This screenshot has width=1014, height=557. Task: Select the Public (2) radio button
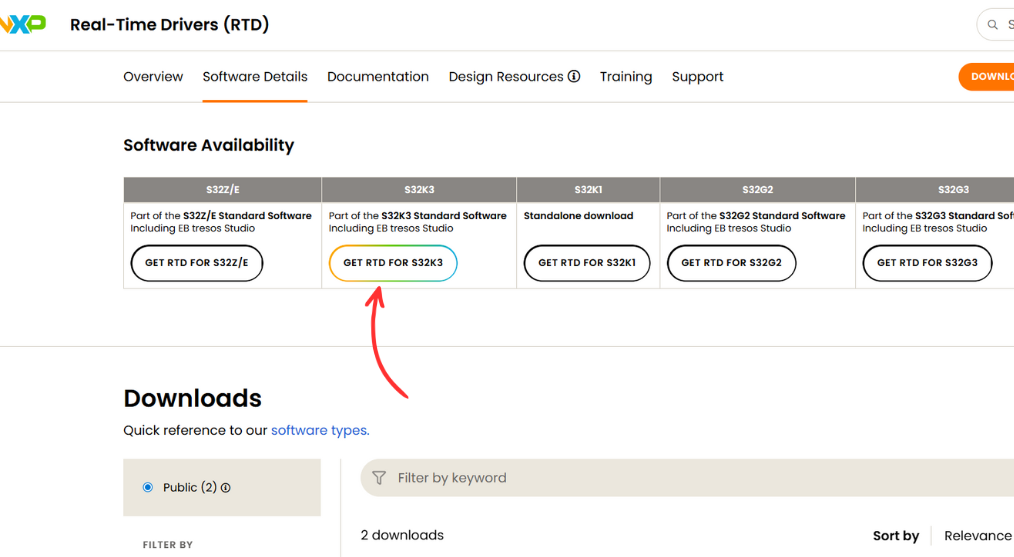point(148,487)
